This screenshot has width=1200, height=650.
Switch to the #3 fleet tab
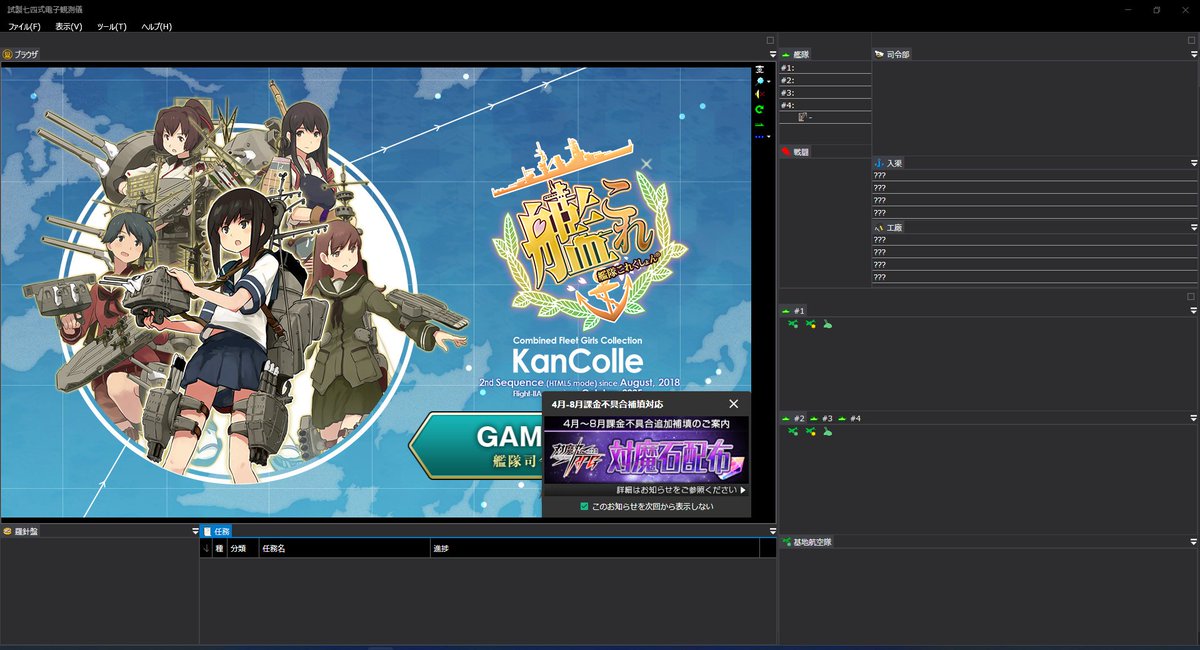point(822,418)
